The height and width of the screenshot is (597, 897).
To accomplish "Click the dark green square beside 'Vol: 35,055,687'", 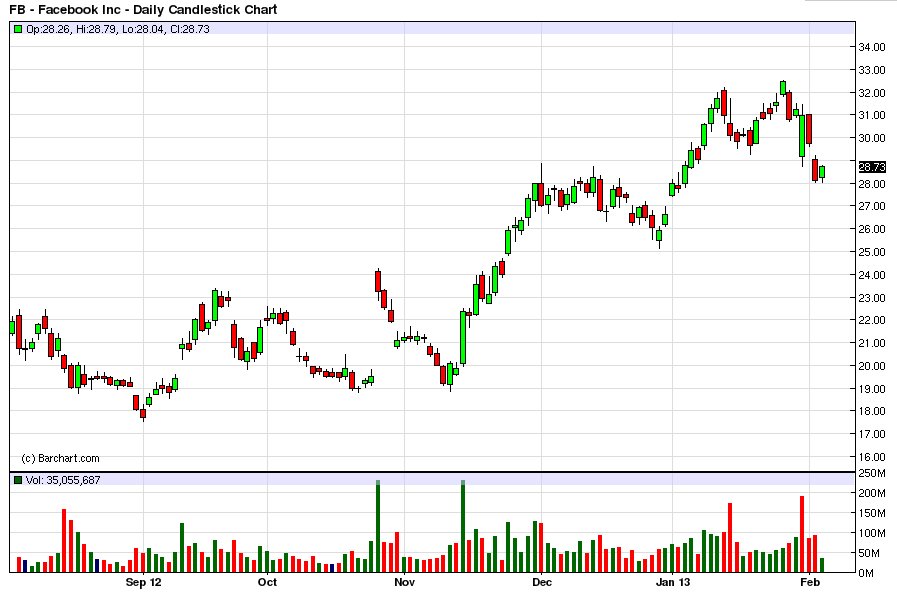I will point(18,480).
